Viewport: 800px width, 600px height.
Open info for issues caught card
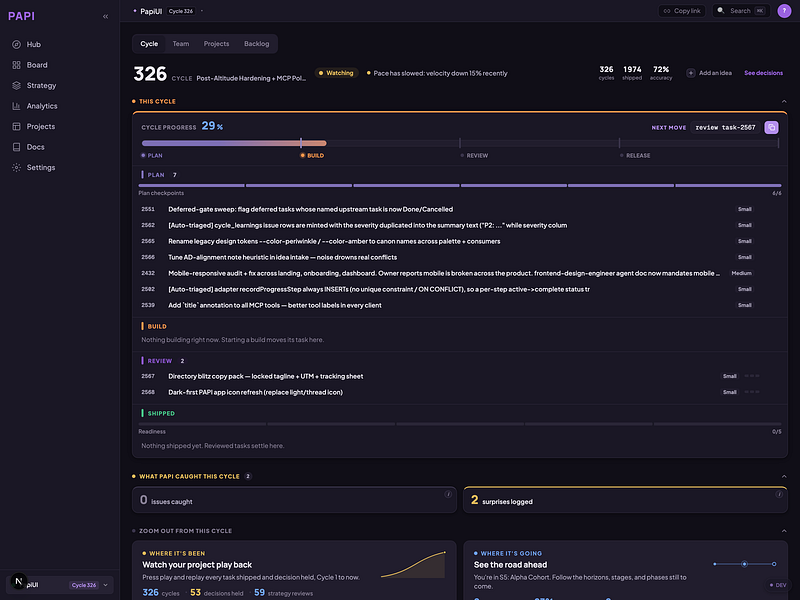click(448, 494)
